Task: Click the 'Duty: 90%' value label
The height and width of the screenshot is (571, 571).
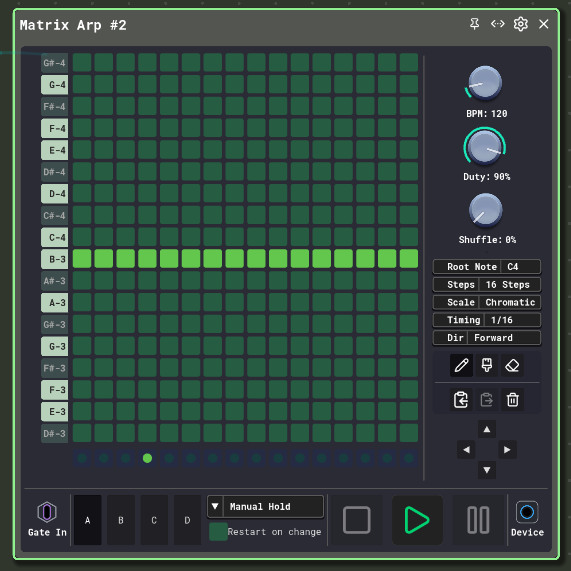Action: click(487, 177)
